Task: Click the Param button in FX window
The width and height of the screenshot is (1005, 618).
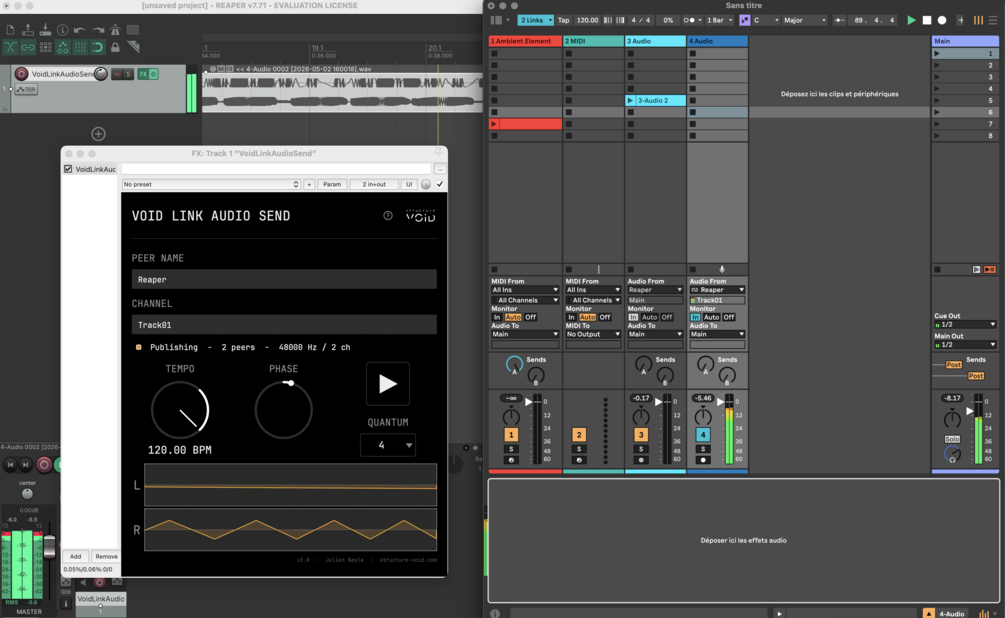Action: pos(332,185)
